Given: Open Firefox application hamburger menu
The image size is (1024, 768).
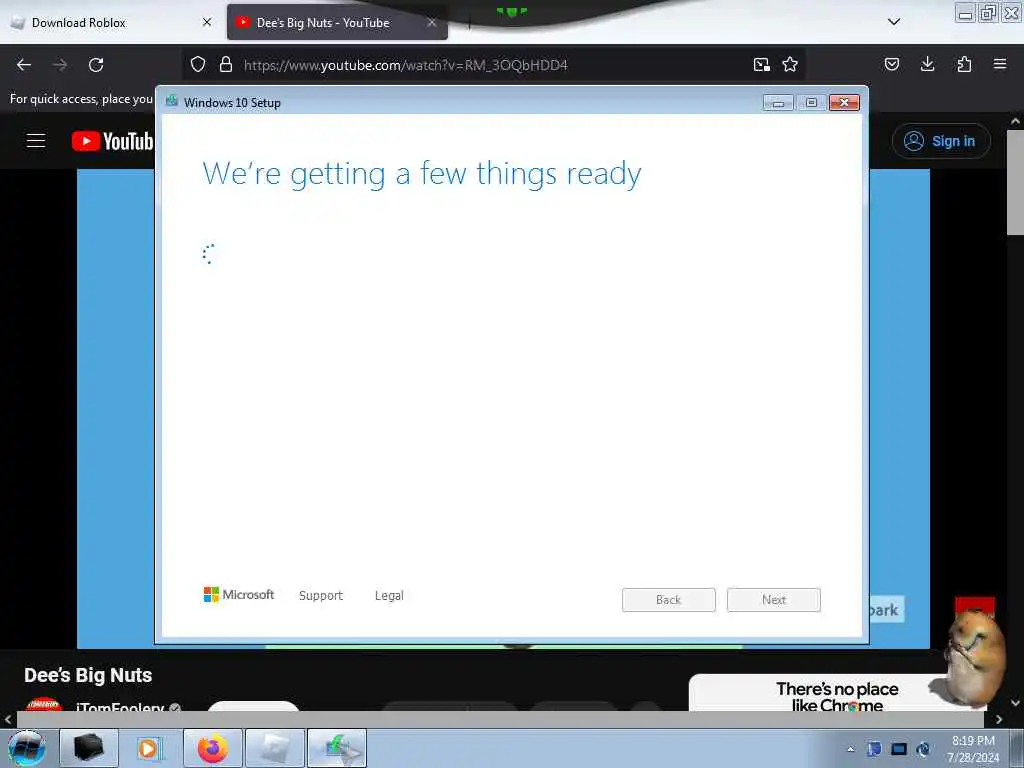Looking at the screenshot, I should pyautogui.click(x=1000, y=64).
